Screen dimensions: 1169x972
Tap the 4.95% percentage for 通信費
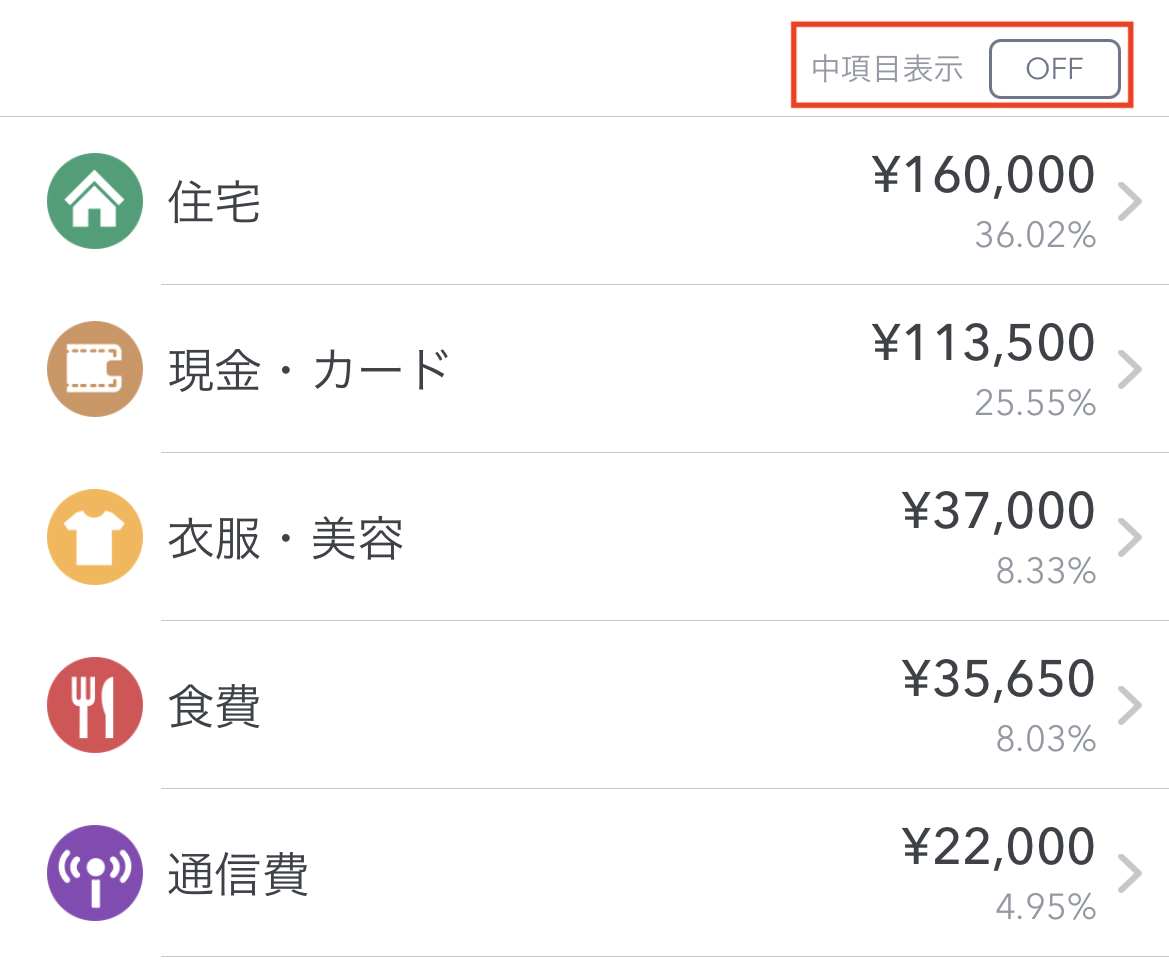[1045, 907]
